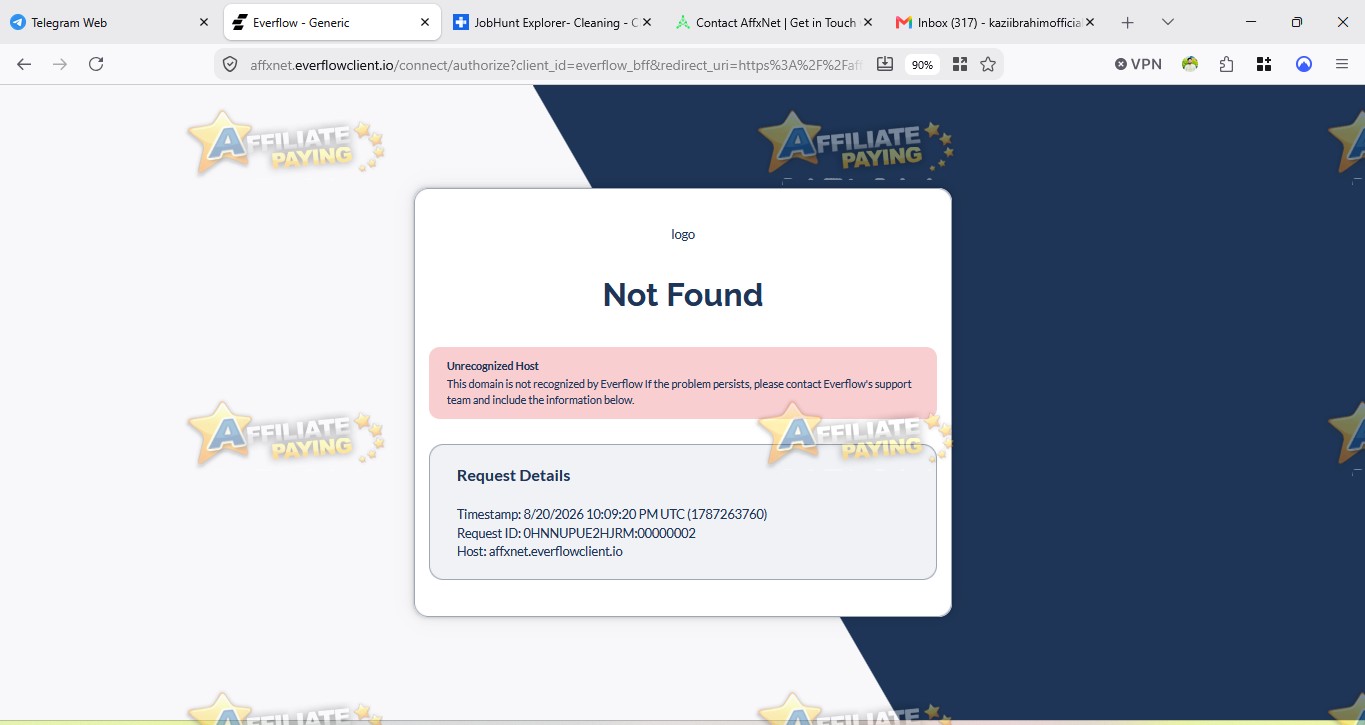
Task: Switch to the JobHunt Explorer tab
Action: click(x=552, y=22)
